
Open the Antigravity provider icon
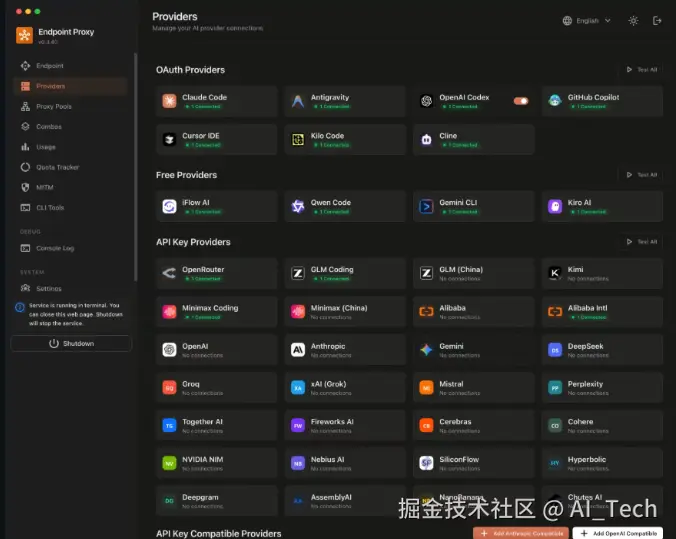[297, 101]
